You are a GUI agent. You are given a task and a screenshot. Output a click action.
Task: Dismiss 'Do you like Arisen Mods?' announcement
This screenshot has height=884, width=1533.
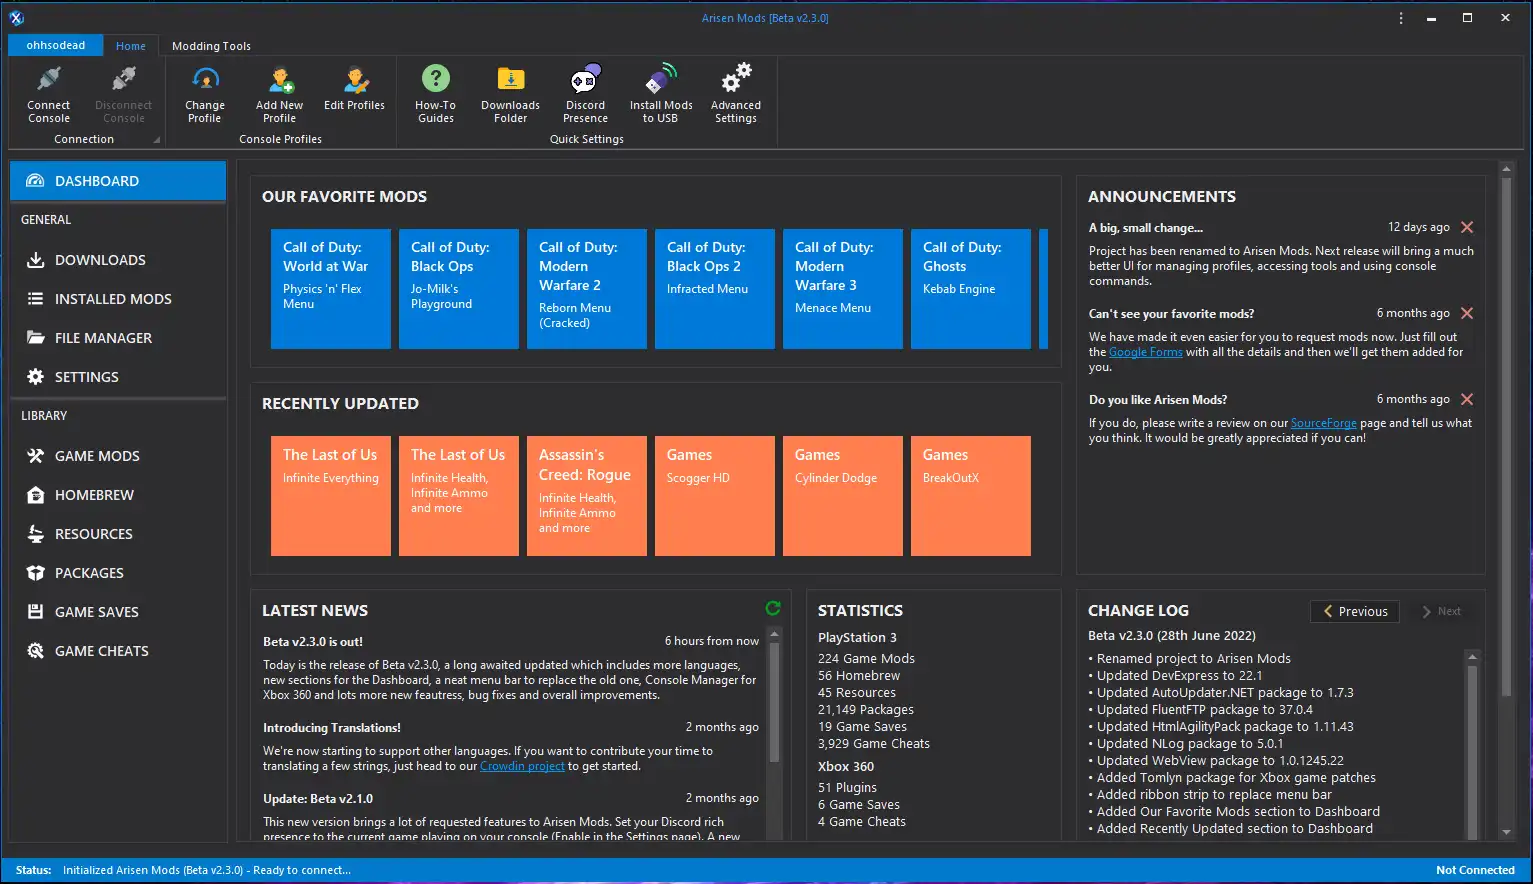[x=1467, y=399]
